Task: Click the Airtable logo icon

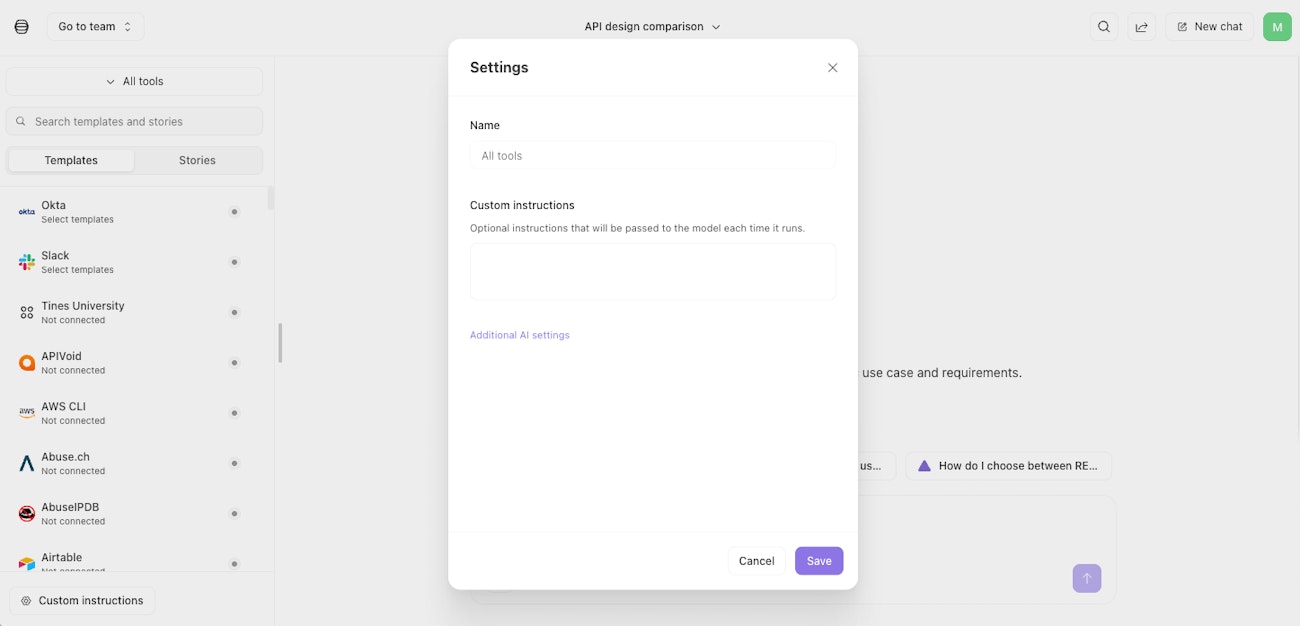Action: 27,564
